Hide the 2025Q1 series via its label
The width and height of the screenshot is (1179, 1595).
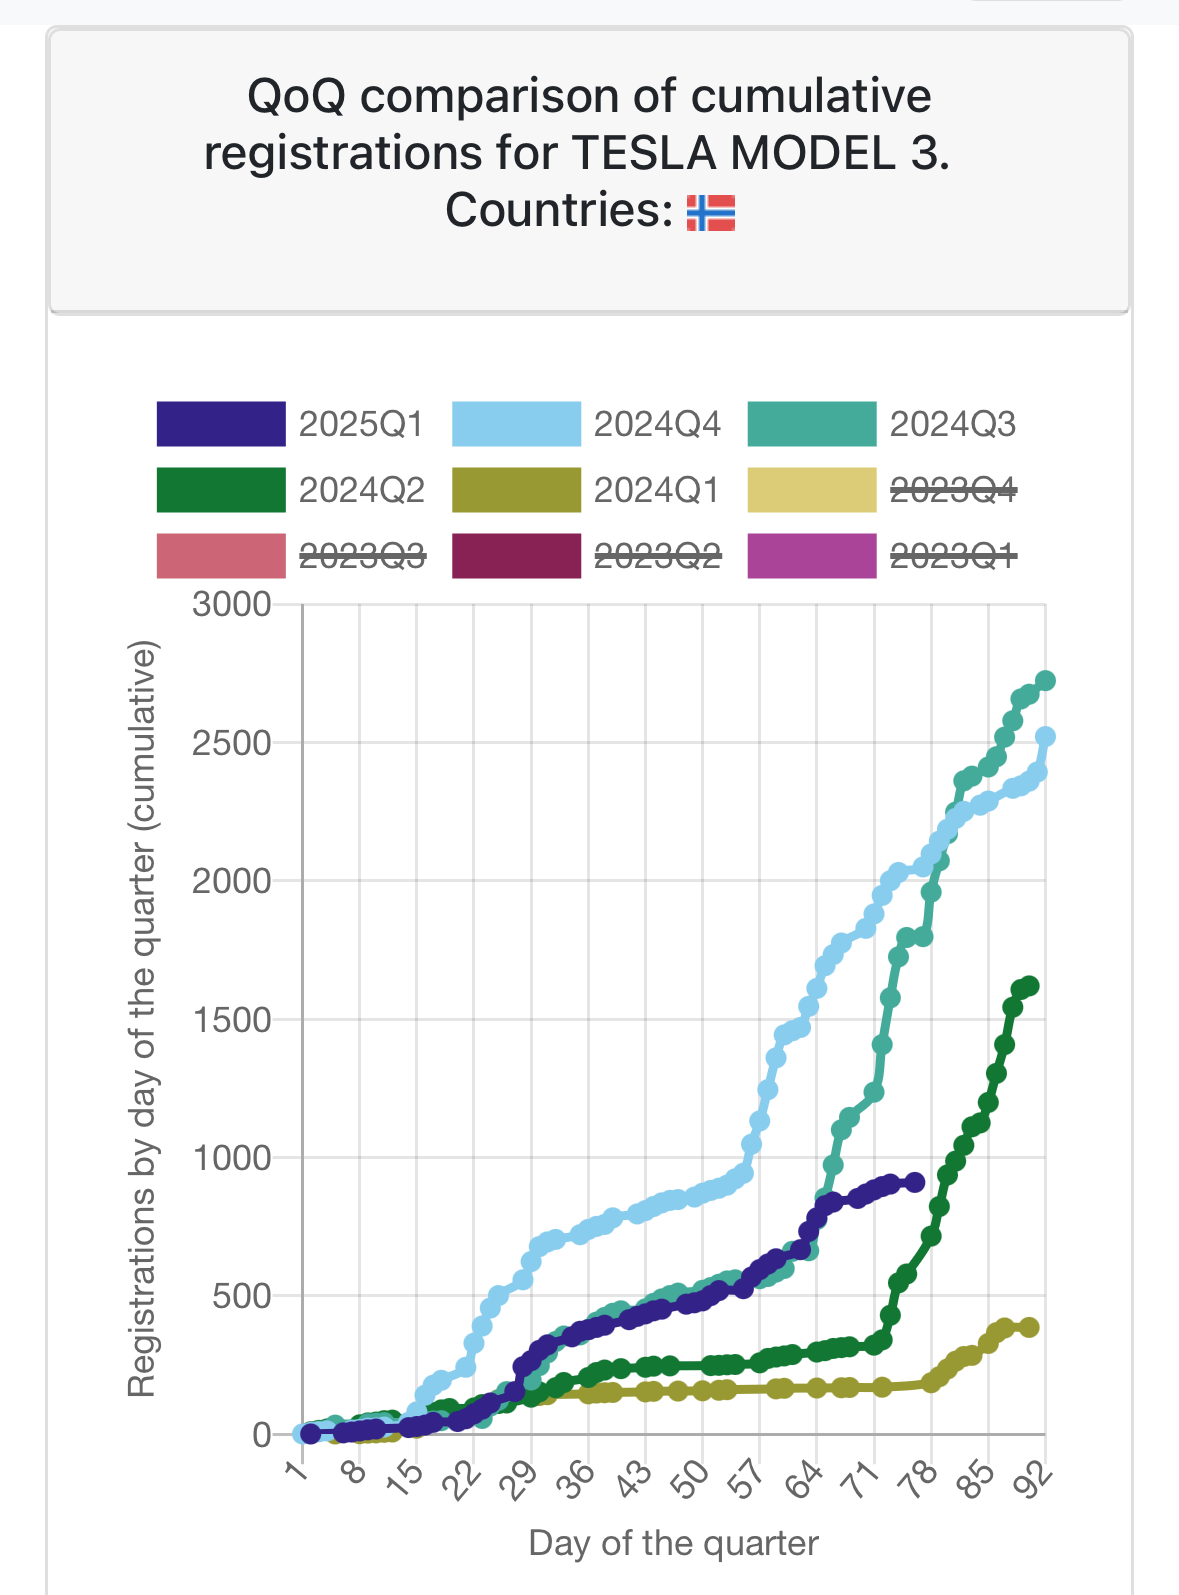pyautogui.click(x=362, y=424)
